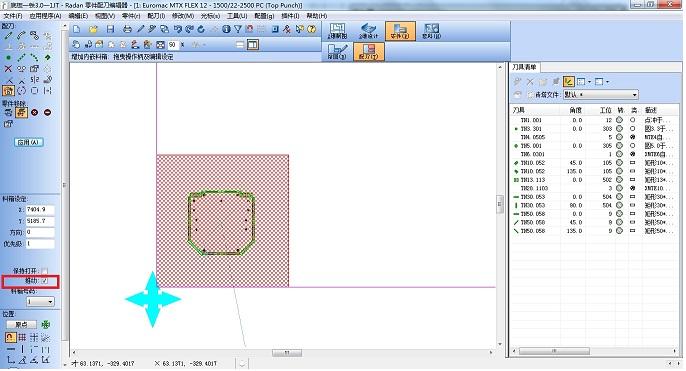686x371 pixels.
Task: Expand the arrow next to the list view icon
Action: click(590, 82)
